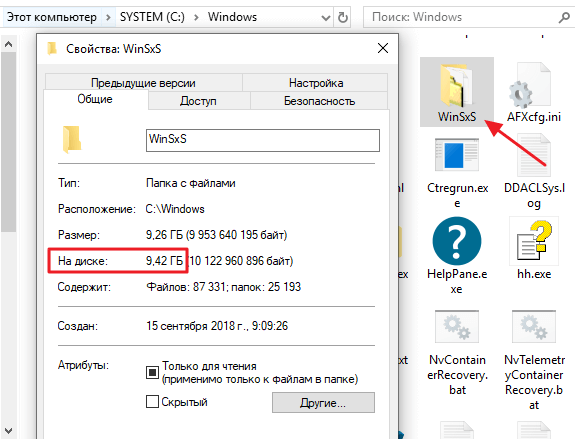Screen dimensions: 575x439
Task: Click the folder name field containing WinSxS
Action: tap(263, 140)
